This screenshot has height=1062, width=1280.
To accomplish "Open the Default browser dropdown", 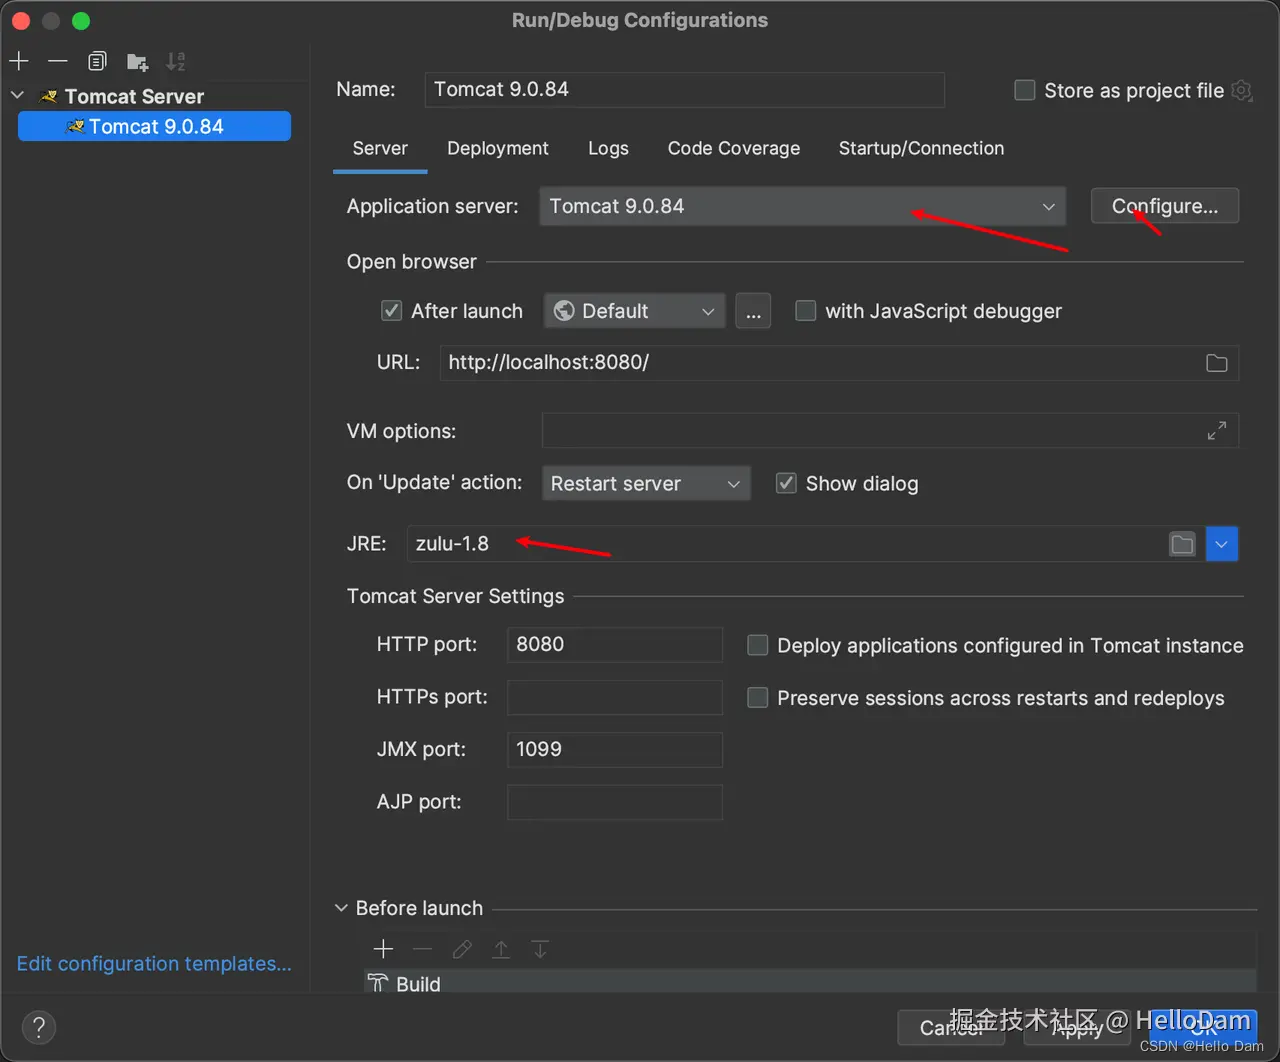I will pos(635,311).
